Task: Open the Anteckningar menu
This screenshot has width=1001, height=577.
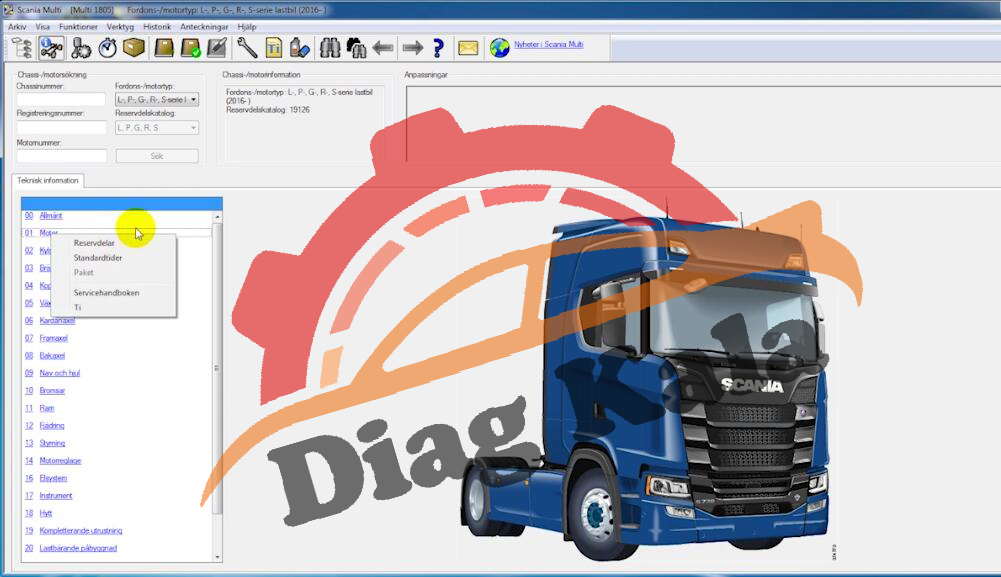Action: (x=204, y=27)
